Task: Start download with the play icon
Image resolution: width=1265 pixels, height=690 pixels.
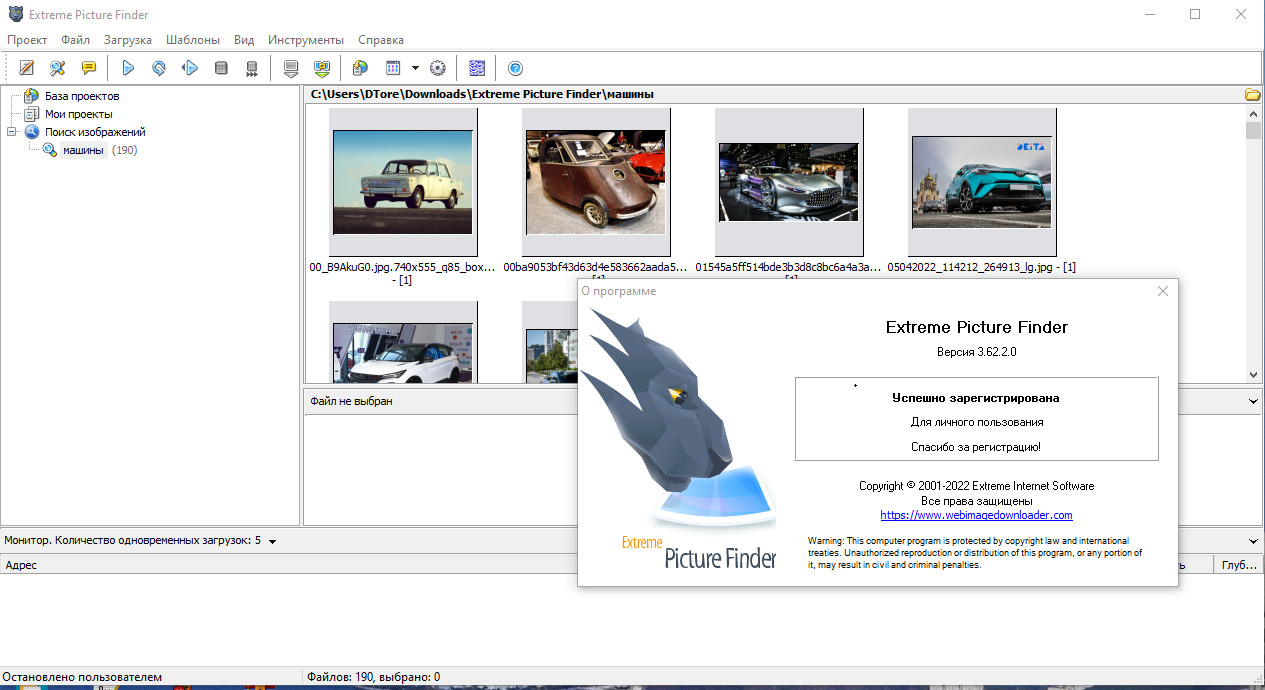Action: pos(128,68)
